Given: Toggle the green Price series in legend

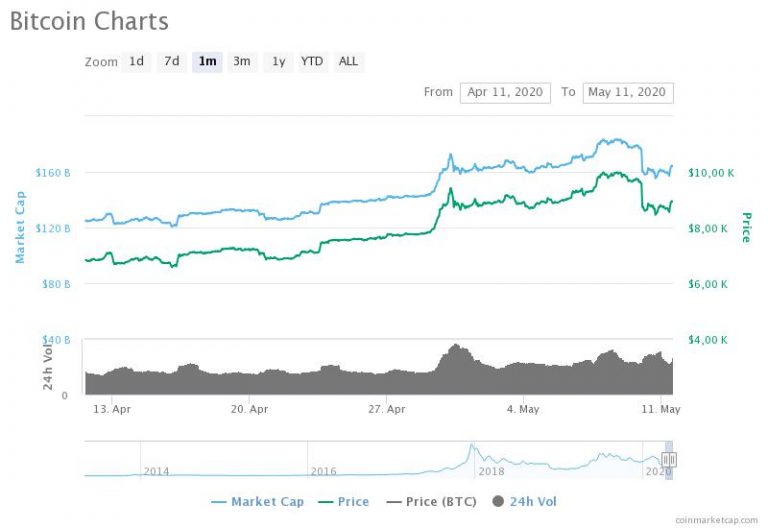Looking at the screenshot, I should tap(343, 502).
